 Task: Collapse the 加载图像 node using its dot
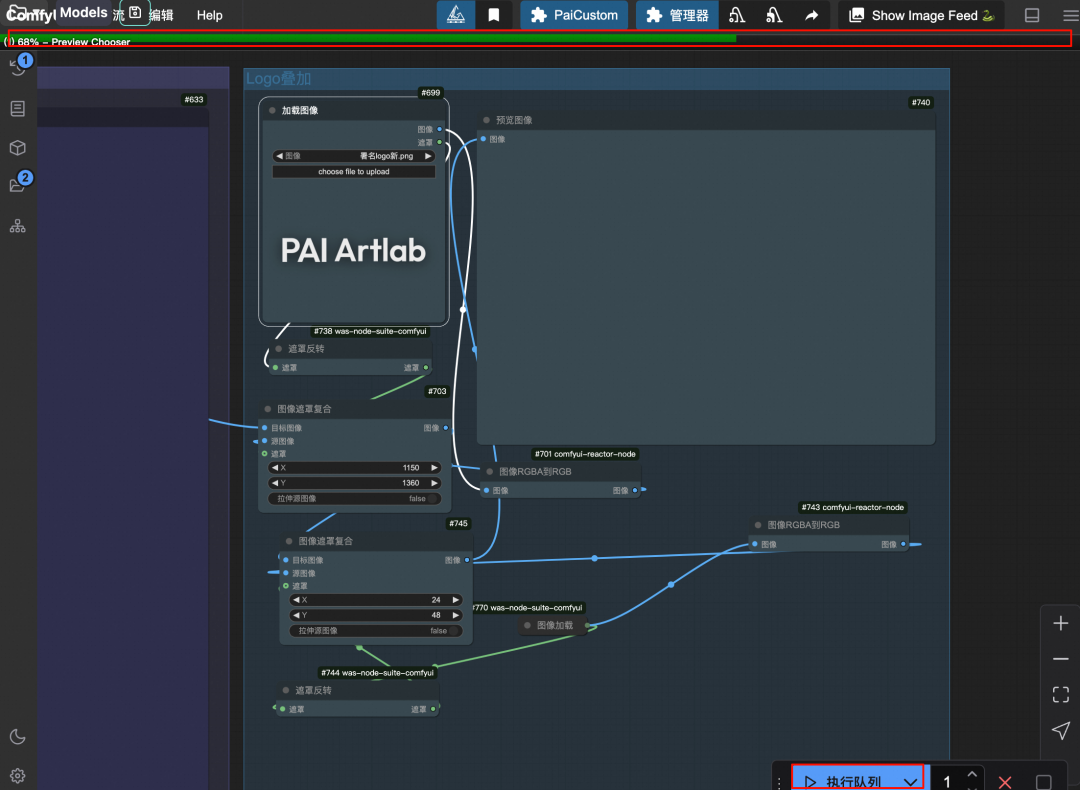pos(272,110)
